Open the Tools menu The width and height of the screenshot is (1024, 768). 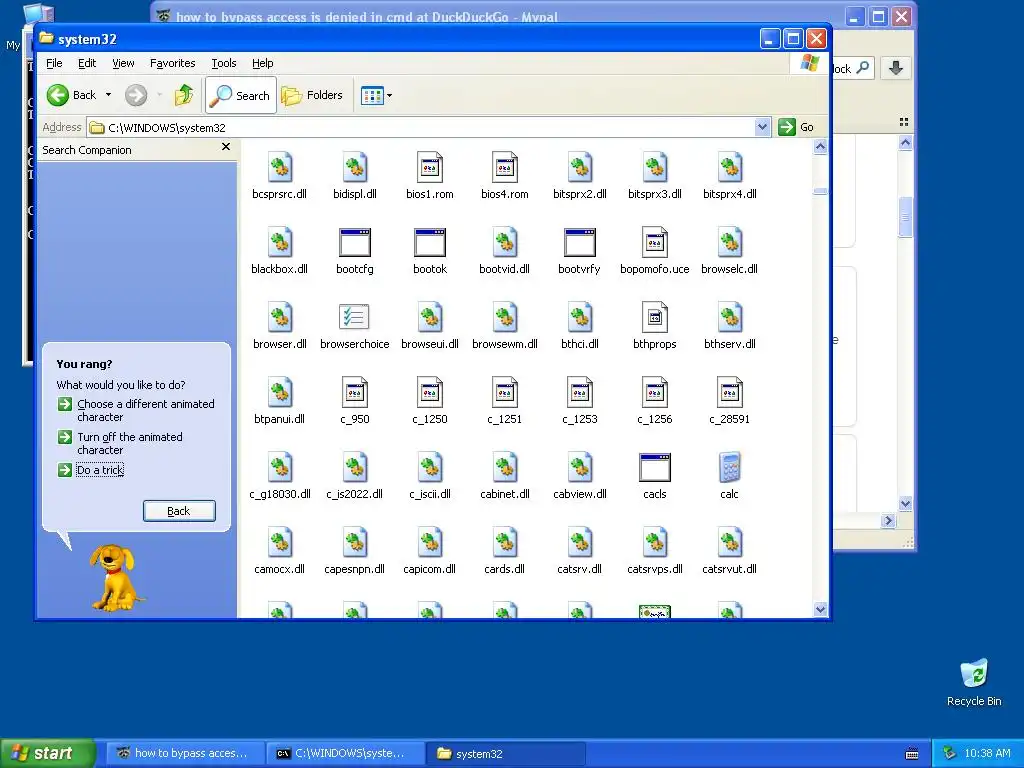pyautogui.click(x=223, y=63)
